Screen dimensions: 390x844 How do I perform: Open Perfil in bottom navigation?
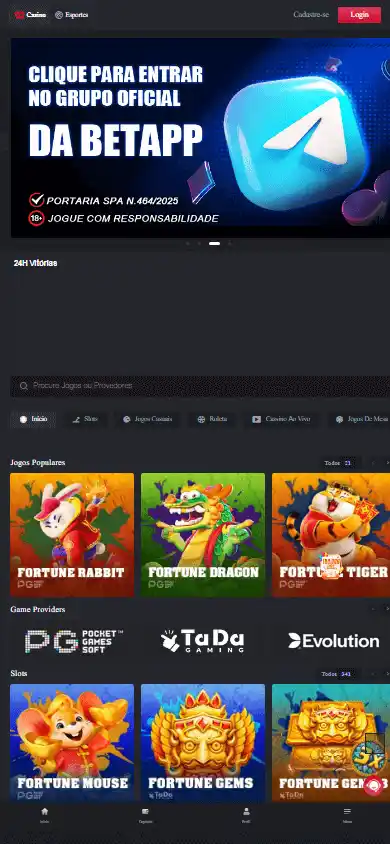[246, 815]
